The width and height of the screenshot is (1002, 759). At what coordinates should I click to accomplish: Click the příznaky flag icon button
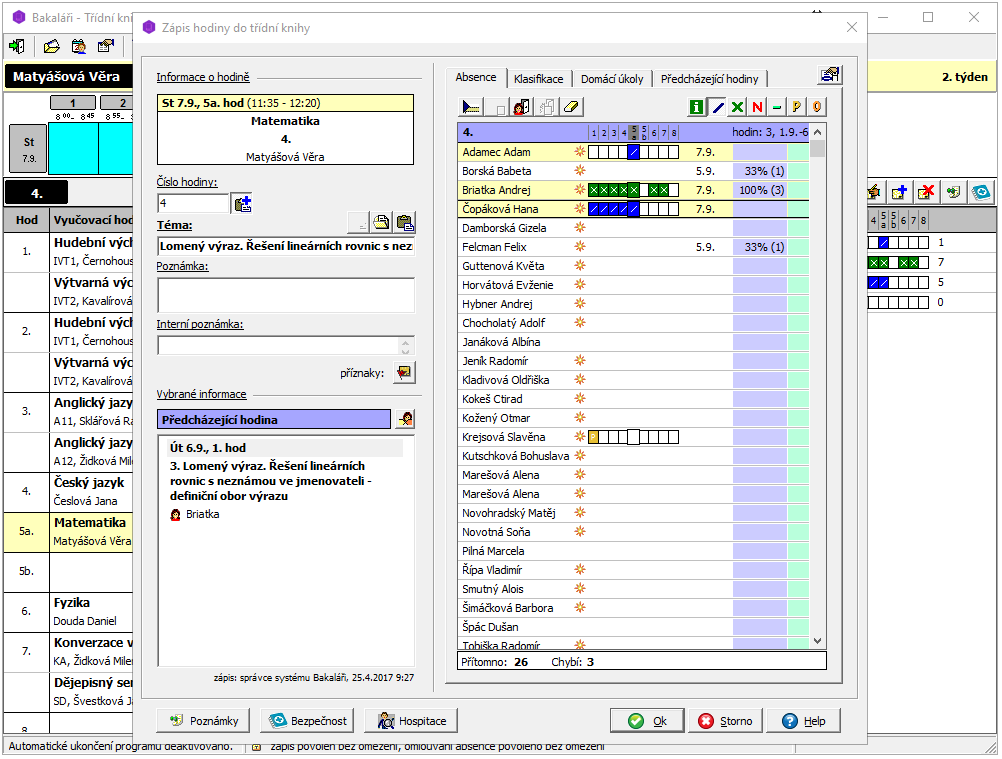click(x=404, y=372)
